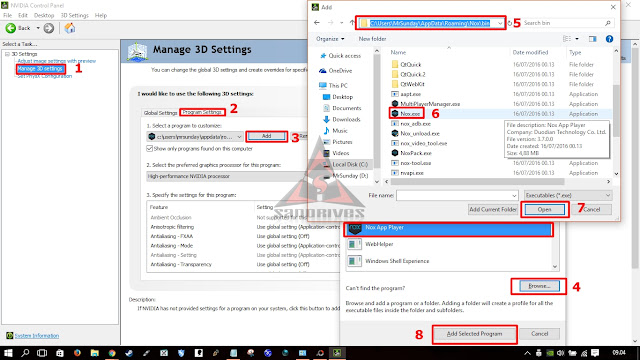Select Windows Shell Experience in program list
This screenshot has width=640, height=360.
[x=448, y=261]
